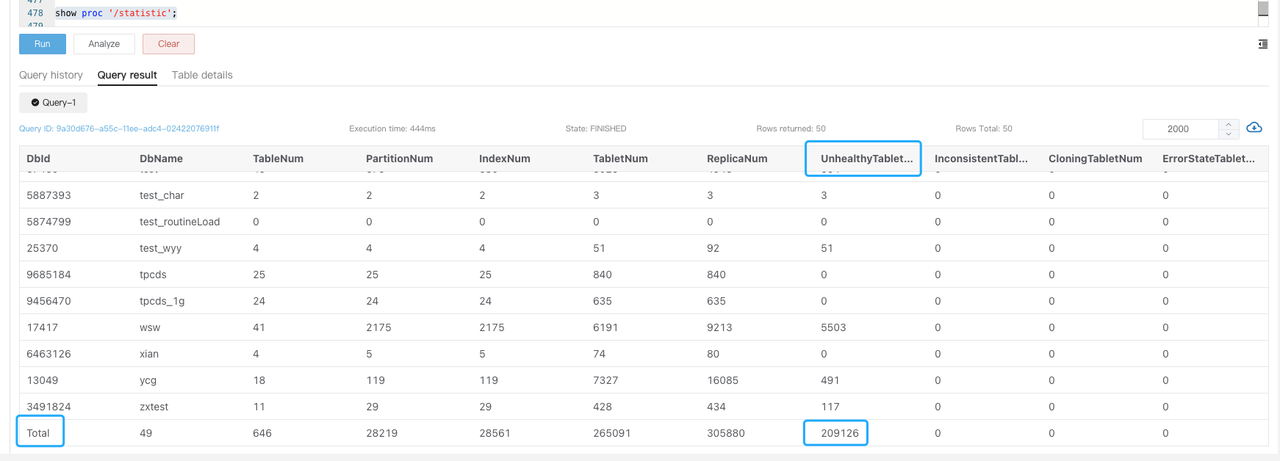Run the SQL query

[x=42, y=44]
